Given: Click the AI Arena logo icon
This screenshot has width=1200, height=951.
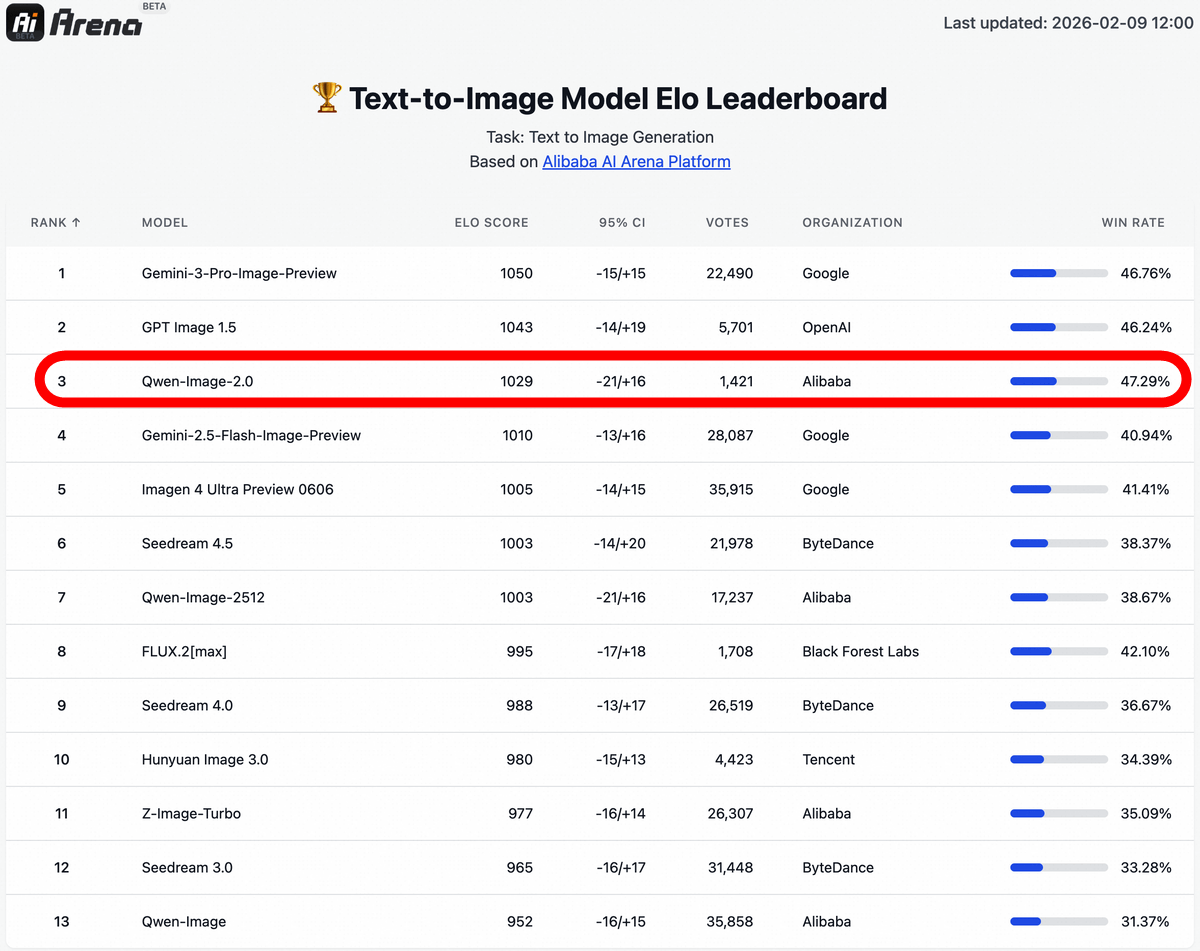Looking at the screenshot, I should pyautogui.click(x=25, y=22).
